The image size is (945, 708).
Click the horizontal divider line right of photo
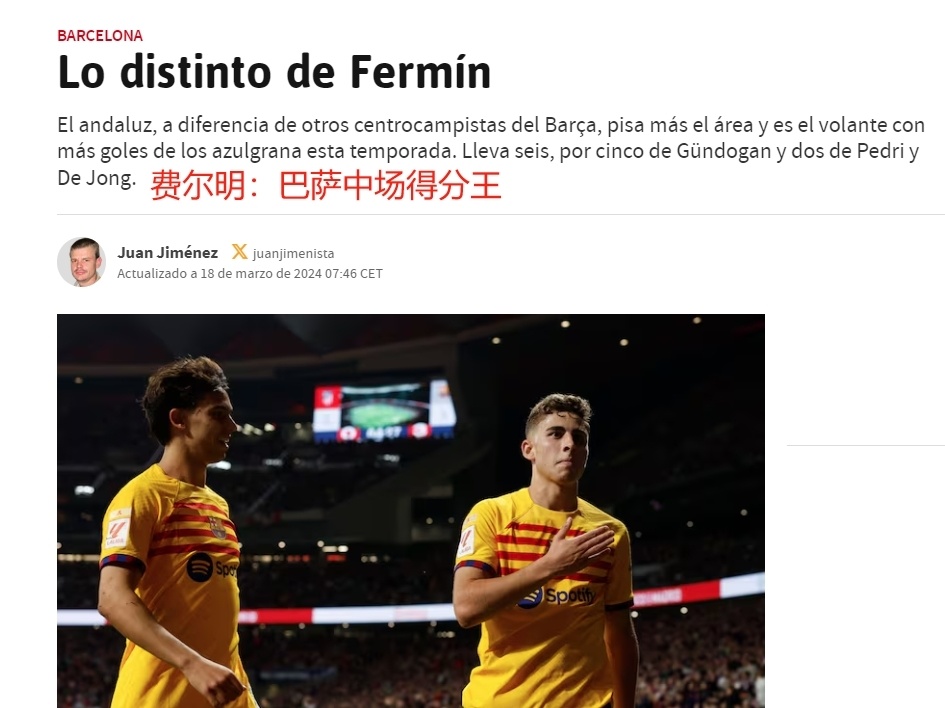tap(865, 445)
